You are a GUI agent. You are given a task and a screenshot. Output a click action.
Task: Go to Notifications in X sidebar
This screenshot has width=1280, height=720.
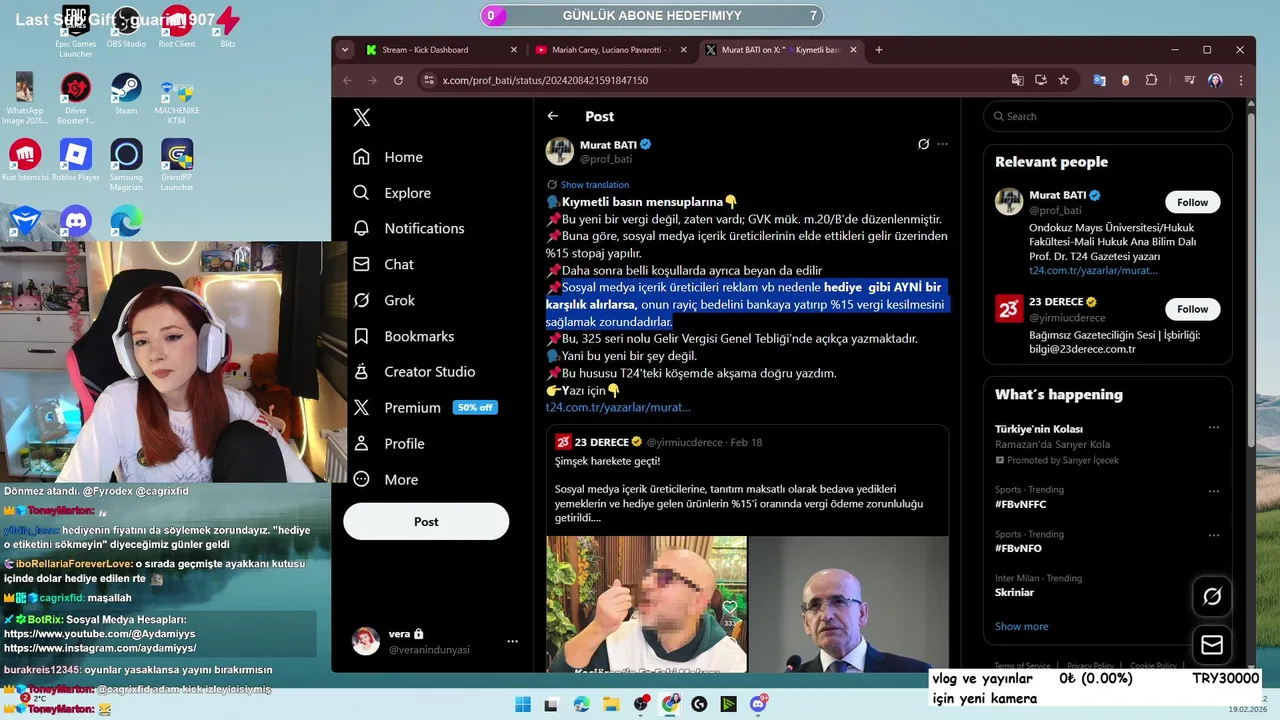click(409, 228)
